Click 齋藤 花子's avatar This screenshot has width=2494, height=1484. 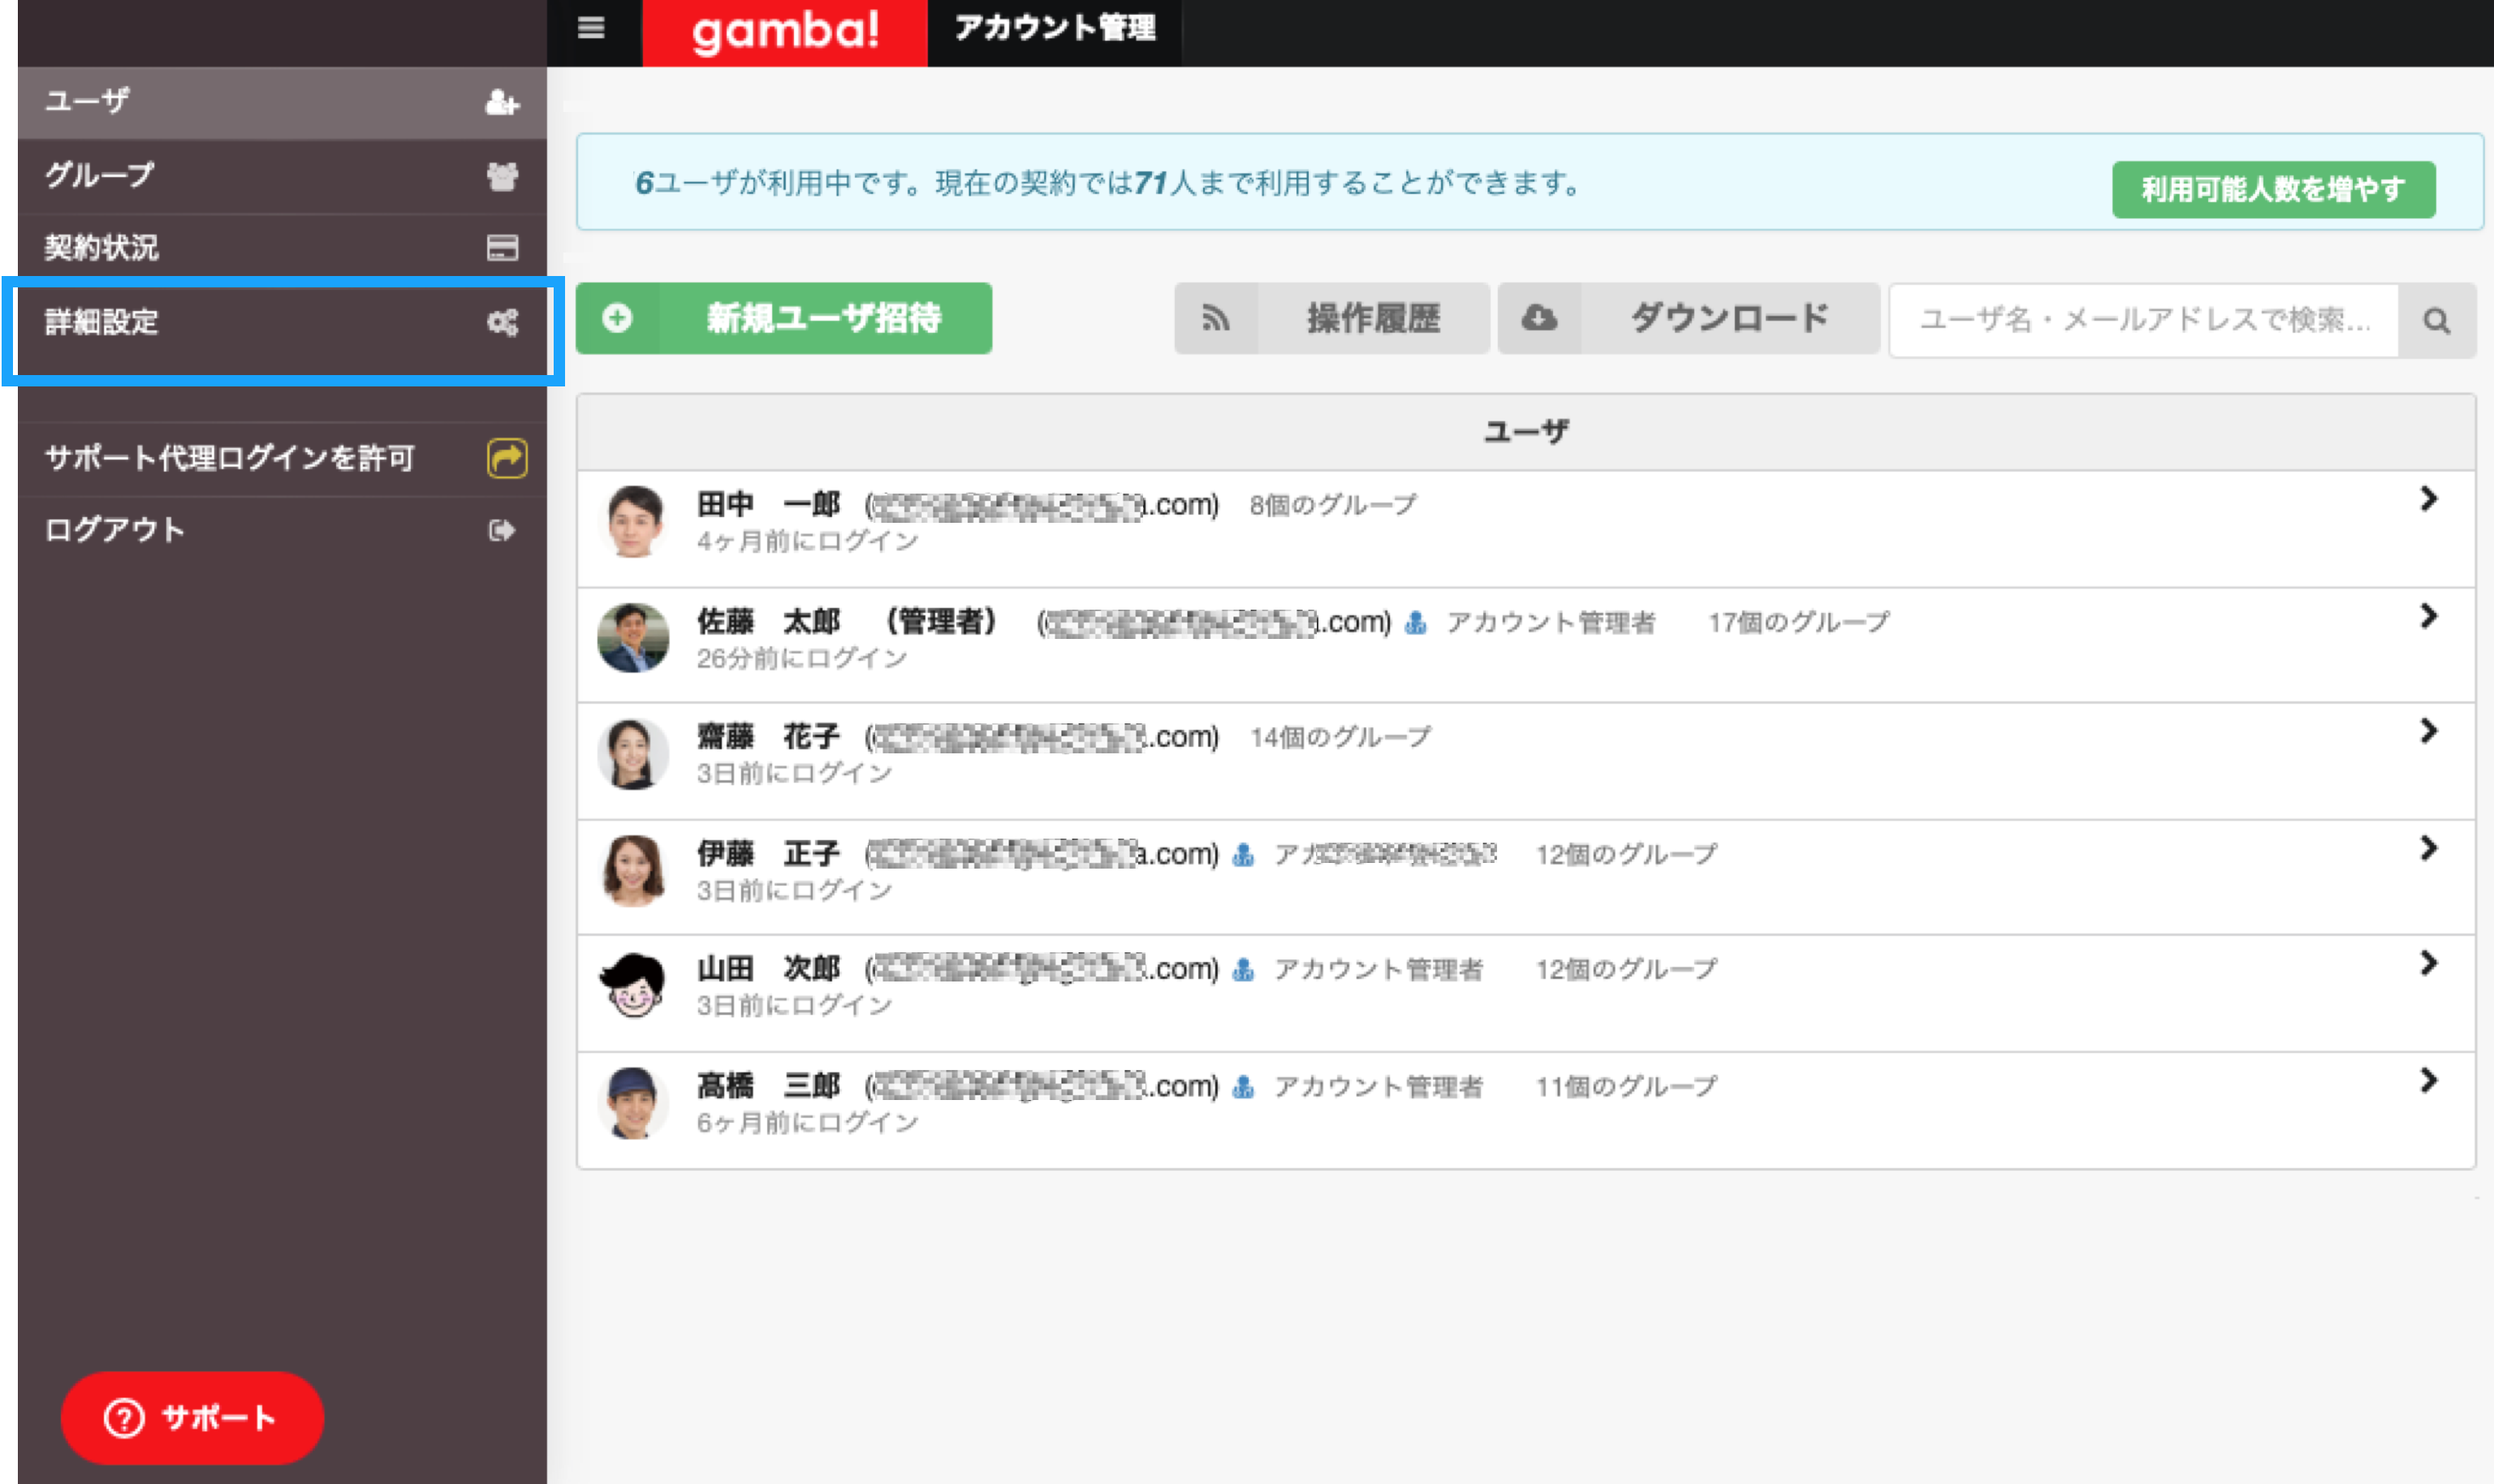pos(633,754)
